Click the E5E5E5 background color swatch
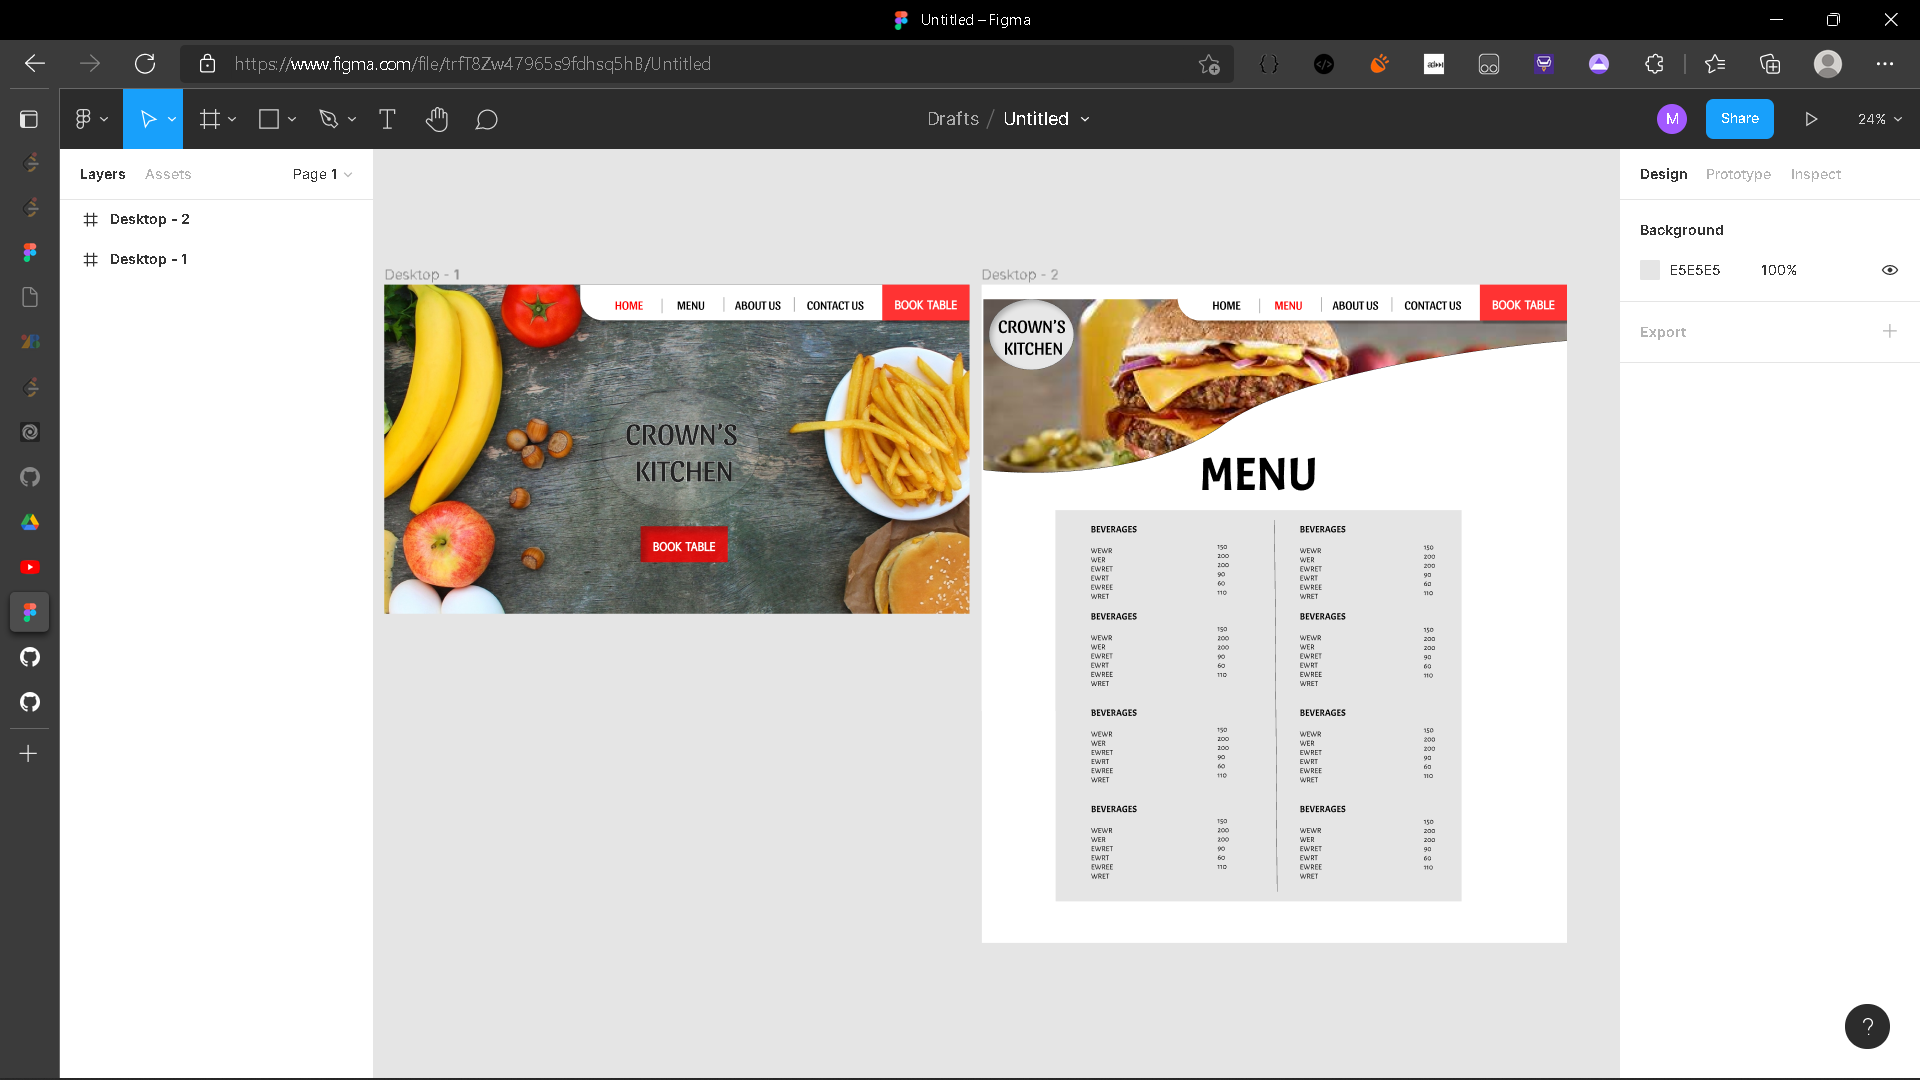The image size is (1920, 1080). click(1649, 270)
